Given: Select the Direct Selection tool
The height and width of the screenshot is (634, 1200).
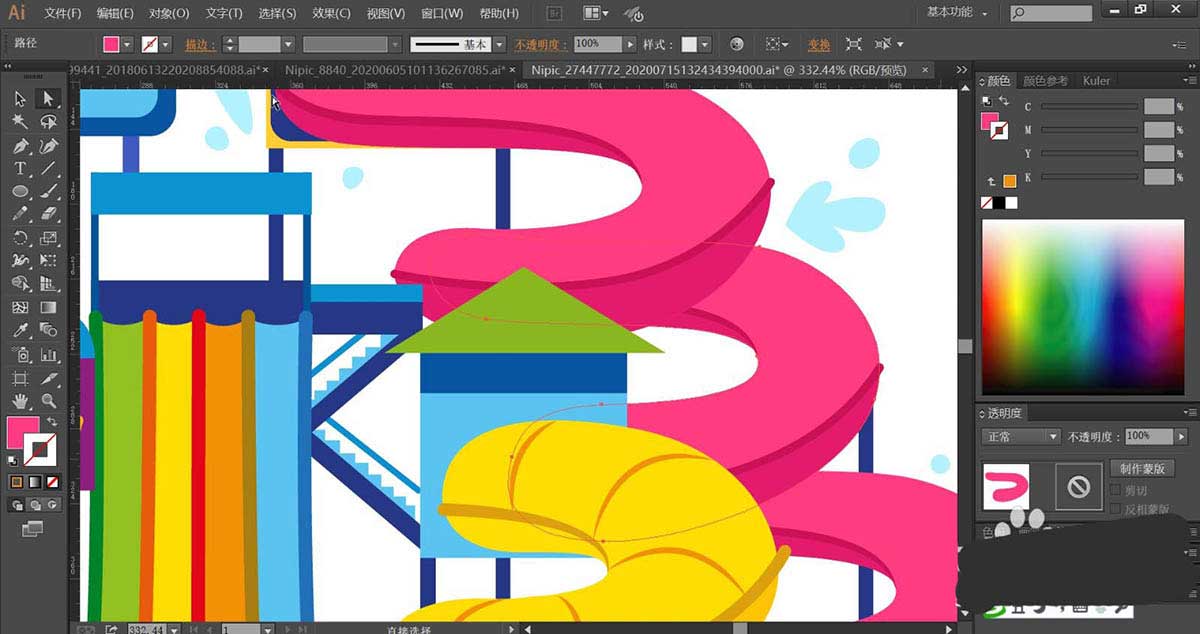Looking at the screenshot, I should tap(47, 98).
